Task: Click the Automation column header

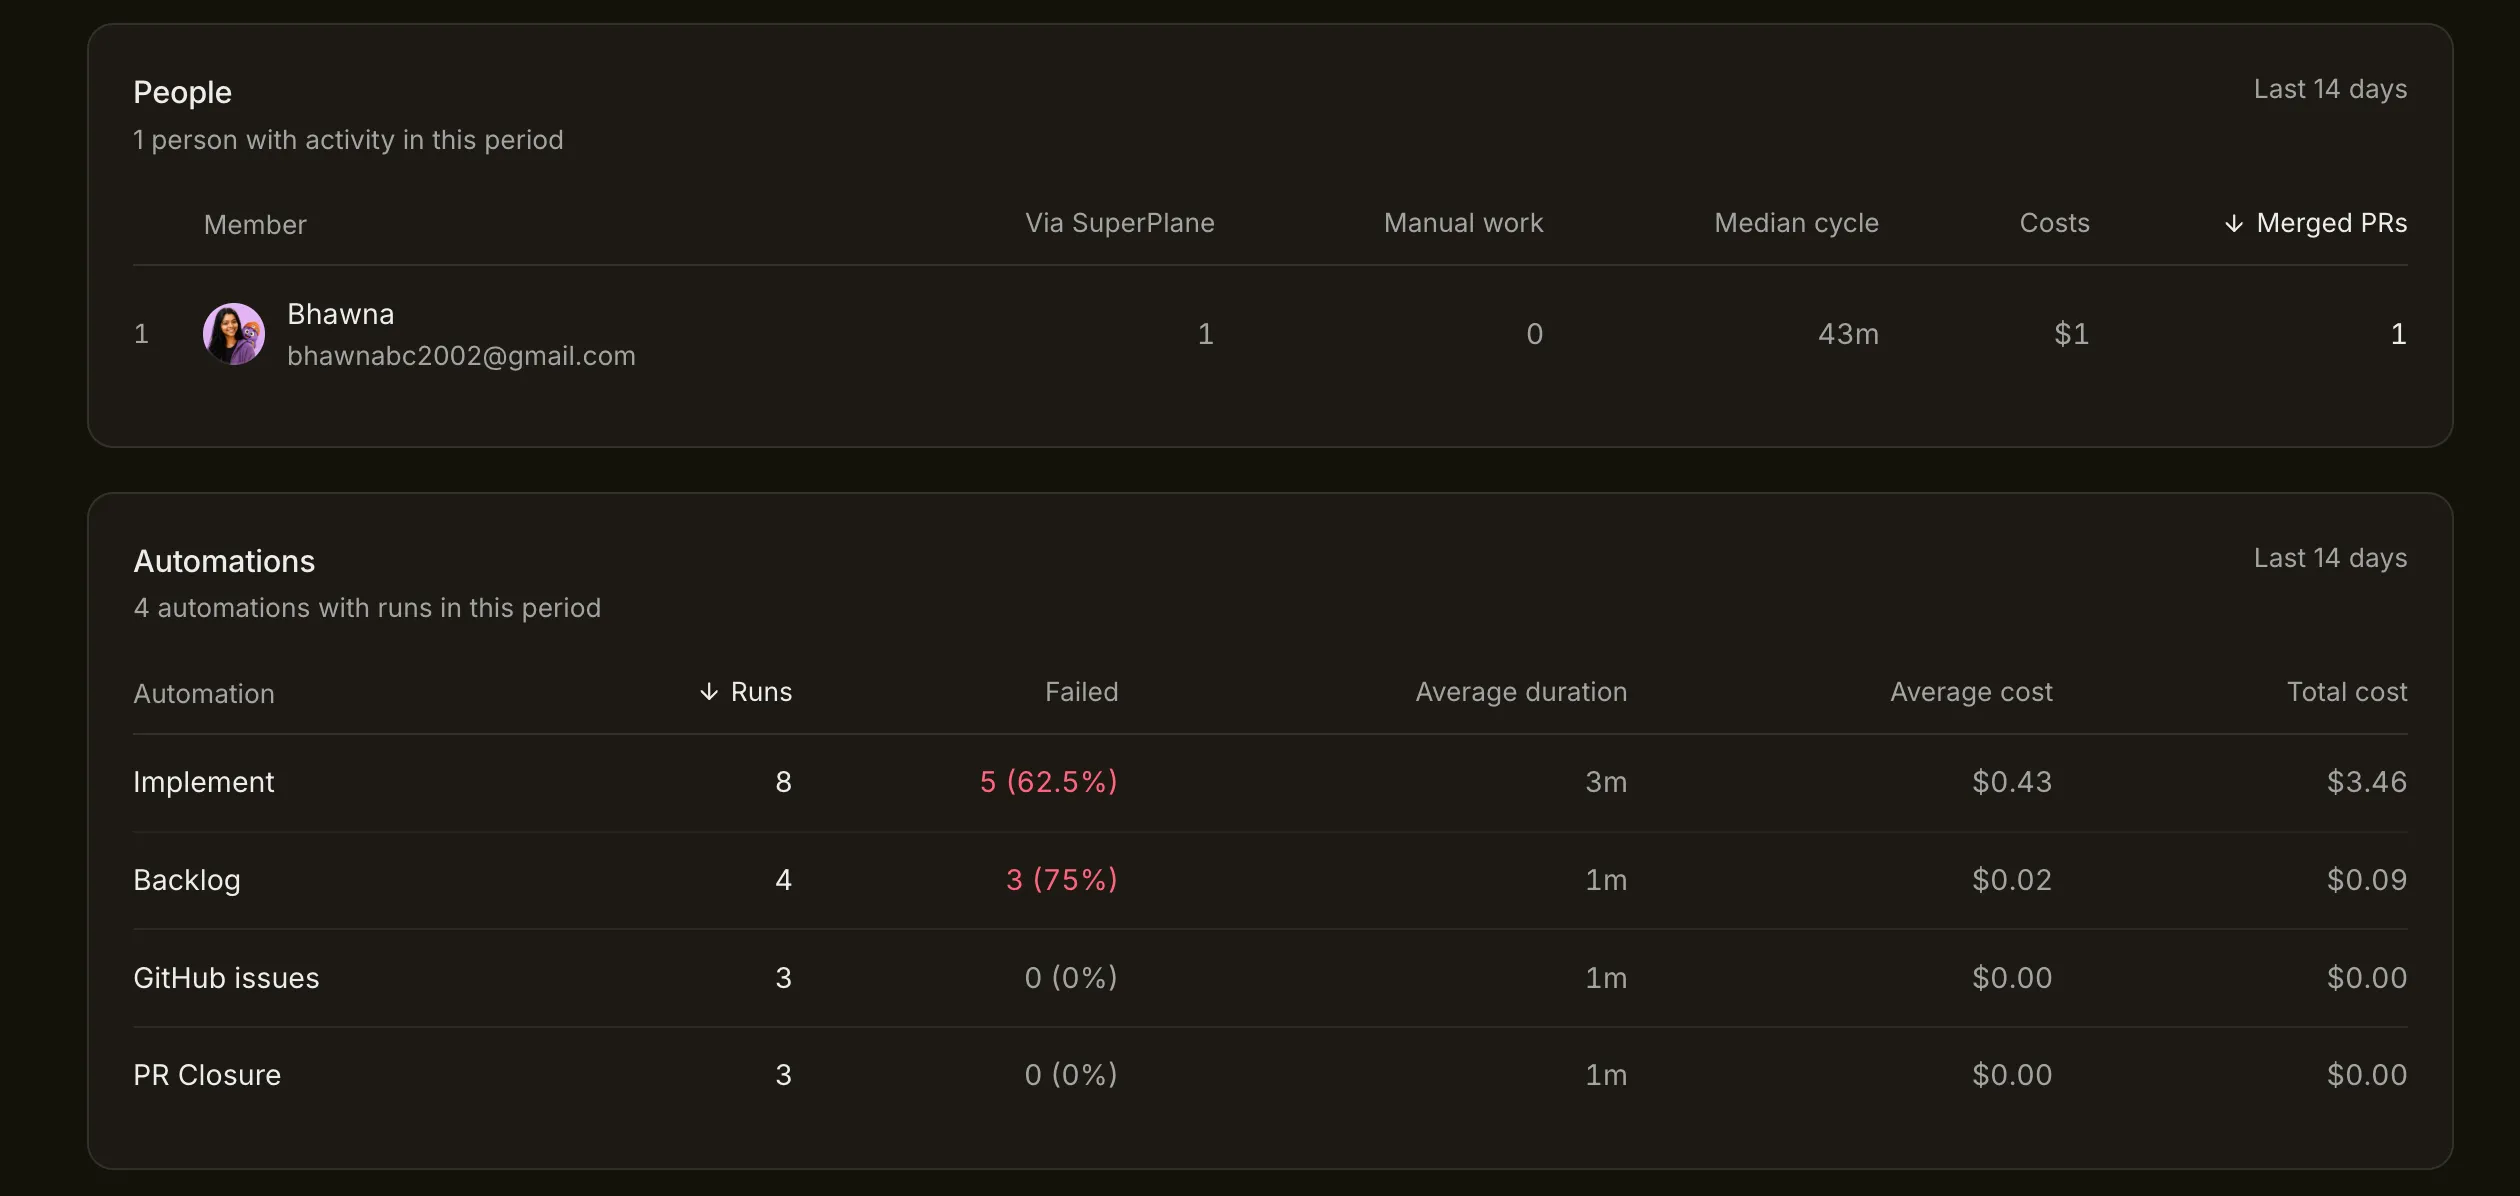Action: pyautogui.click(x=204, y=694)
